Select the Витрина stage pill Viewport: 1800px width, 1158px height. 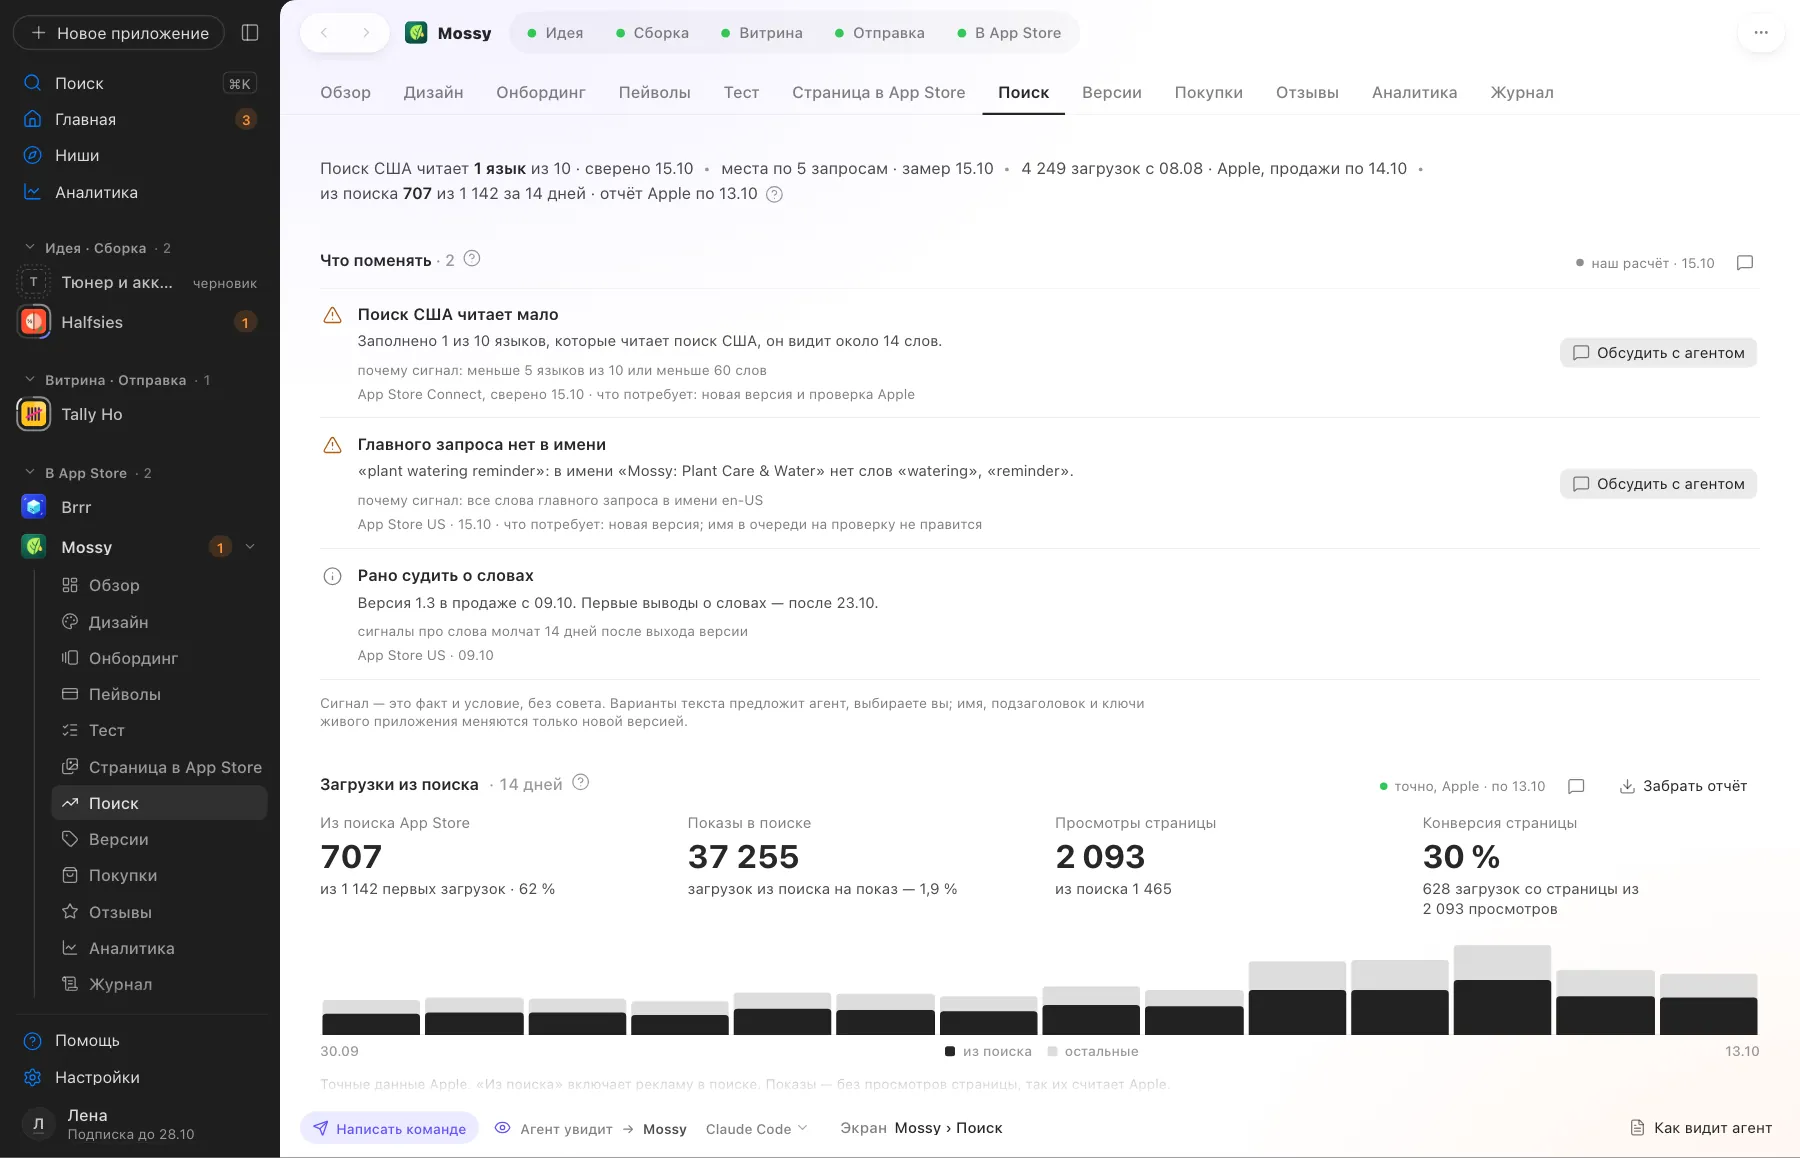pos(761,33)
